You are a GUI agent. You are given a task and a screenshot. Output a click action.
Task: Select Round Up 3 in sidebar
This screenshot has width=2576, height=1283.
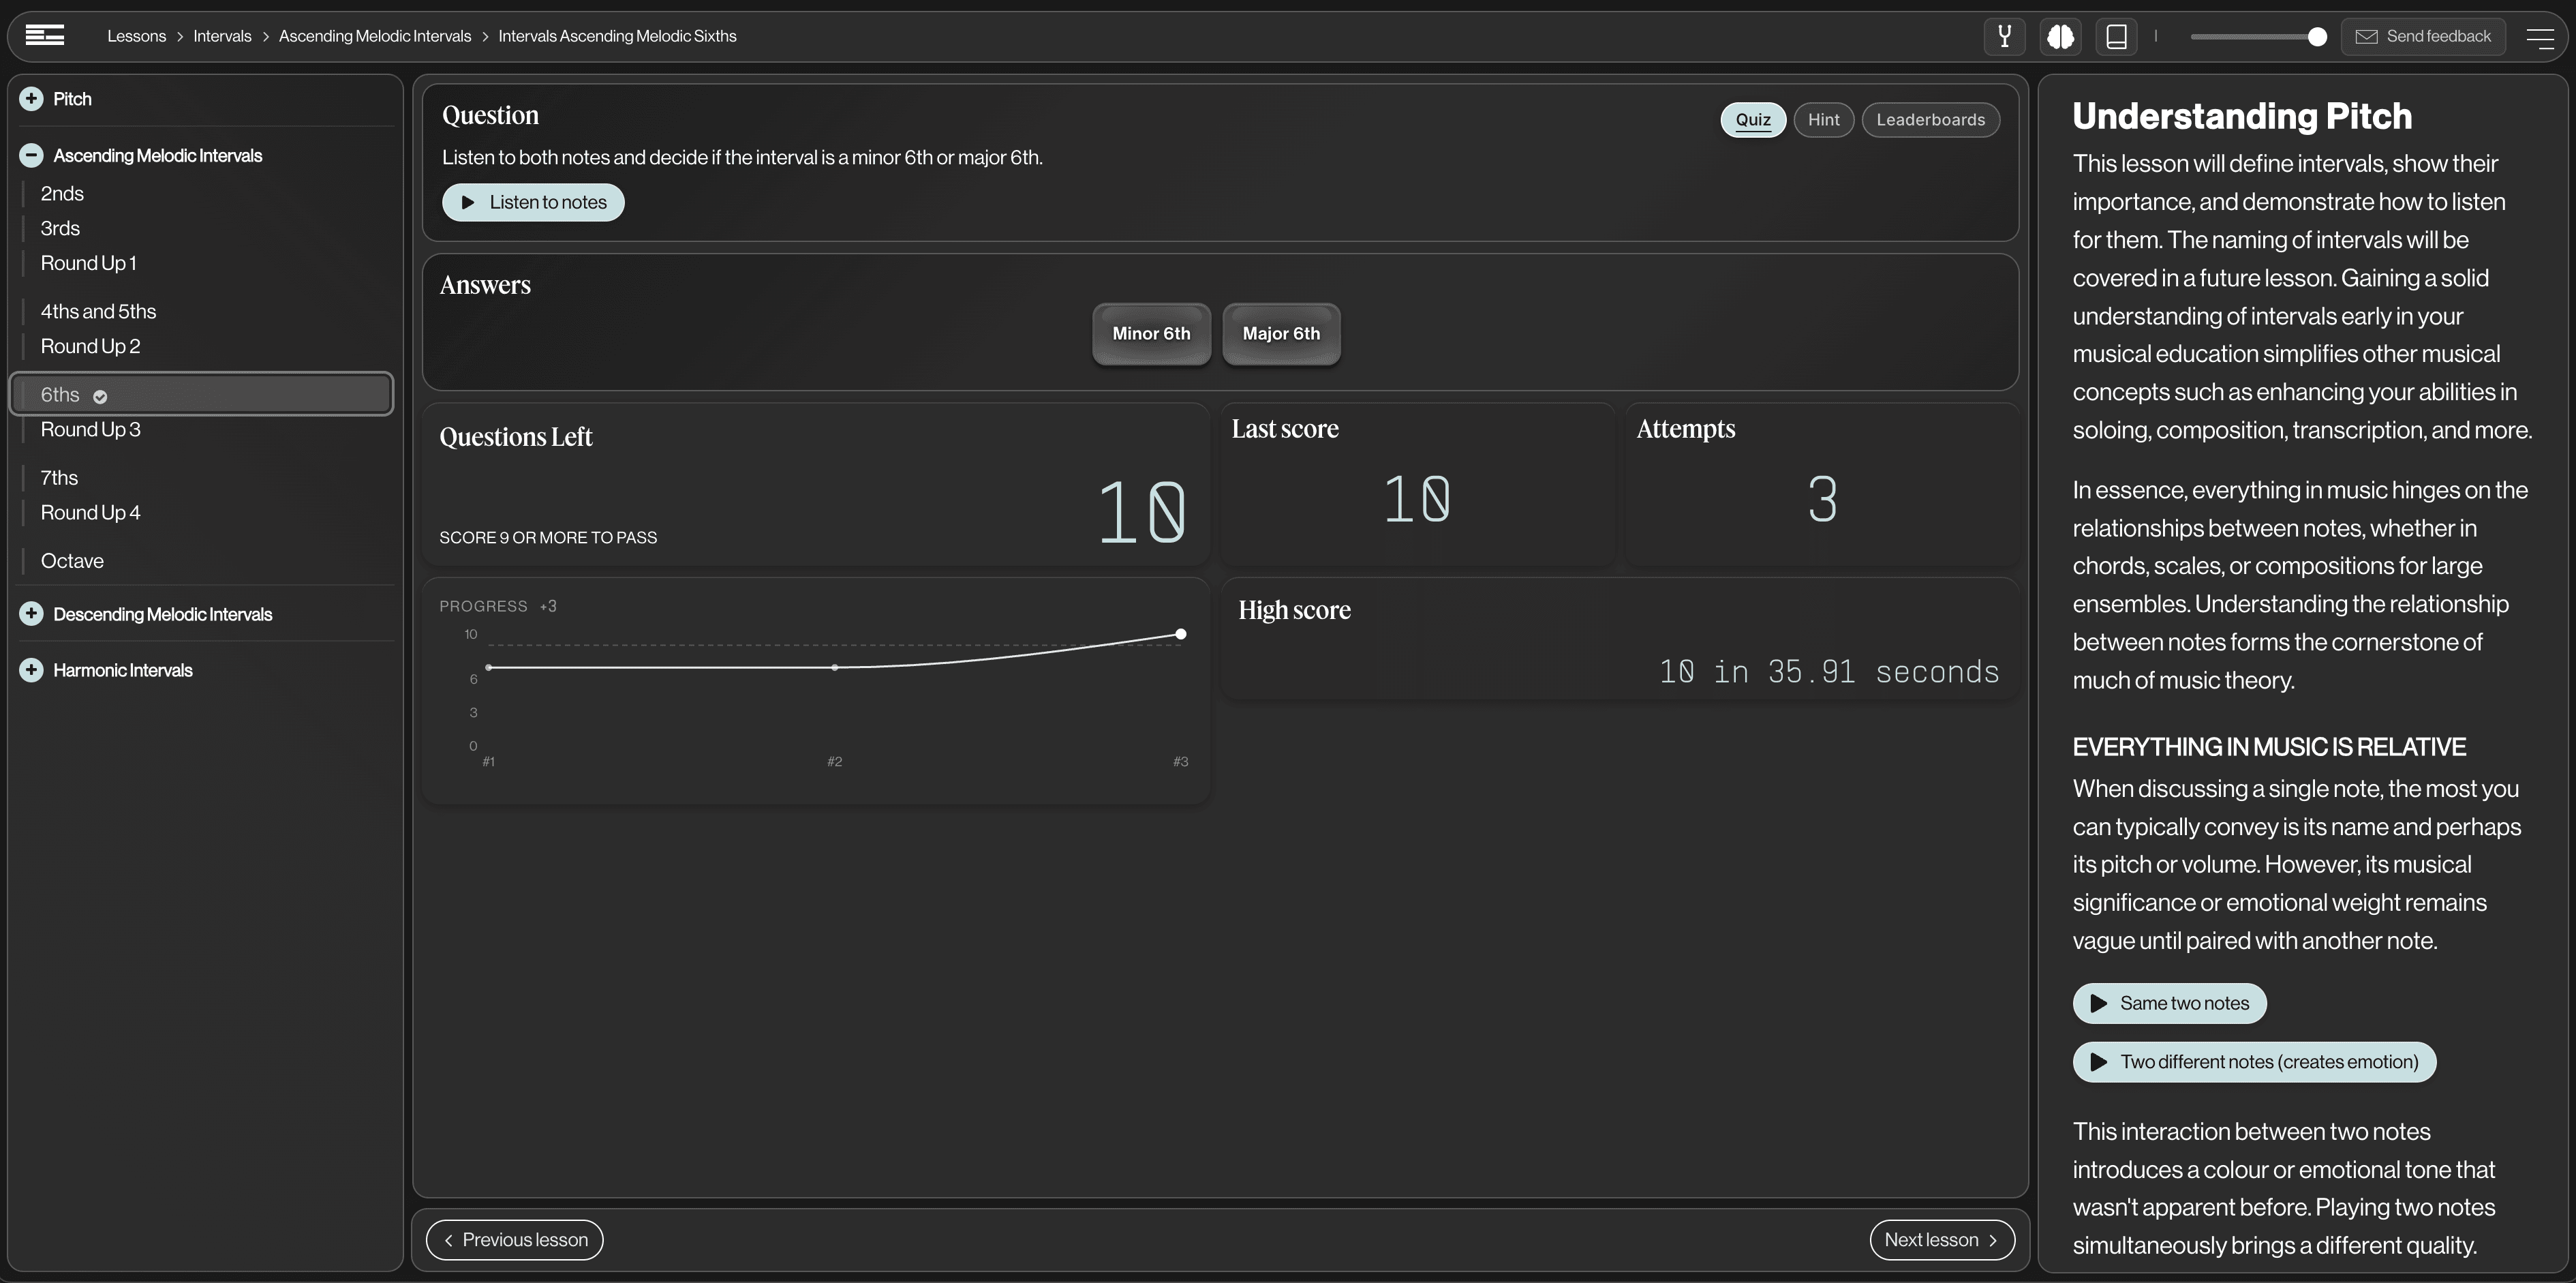point(90,429)
